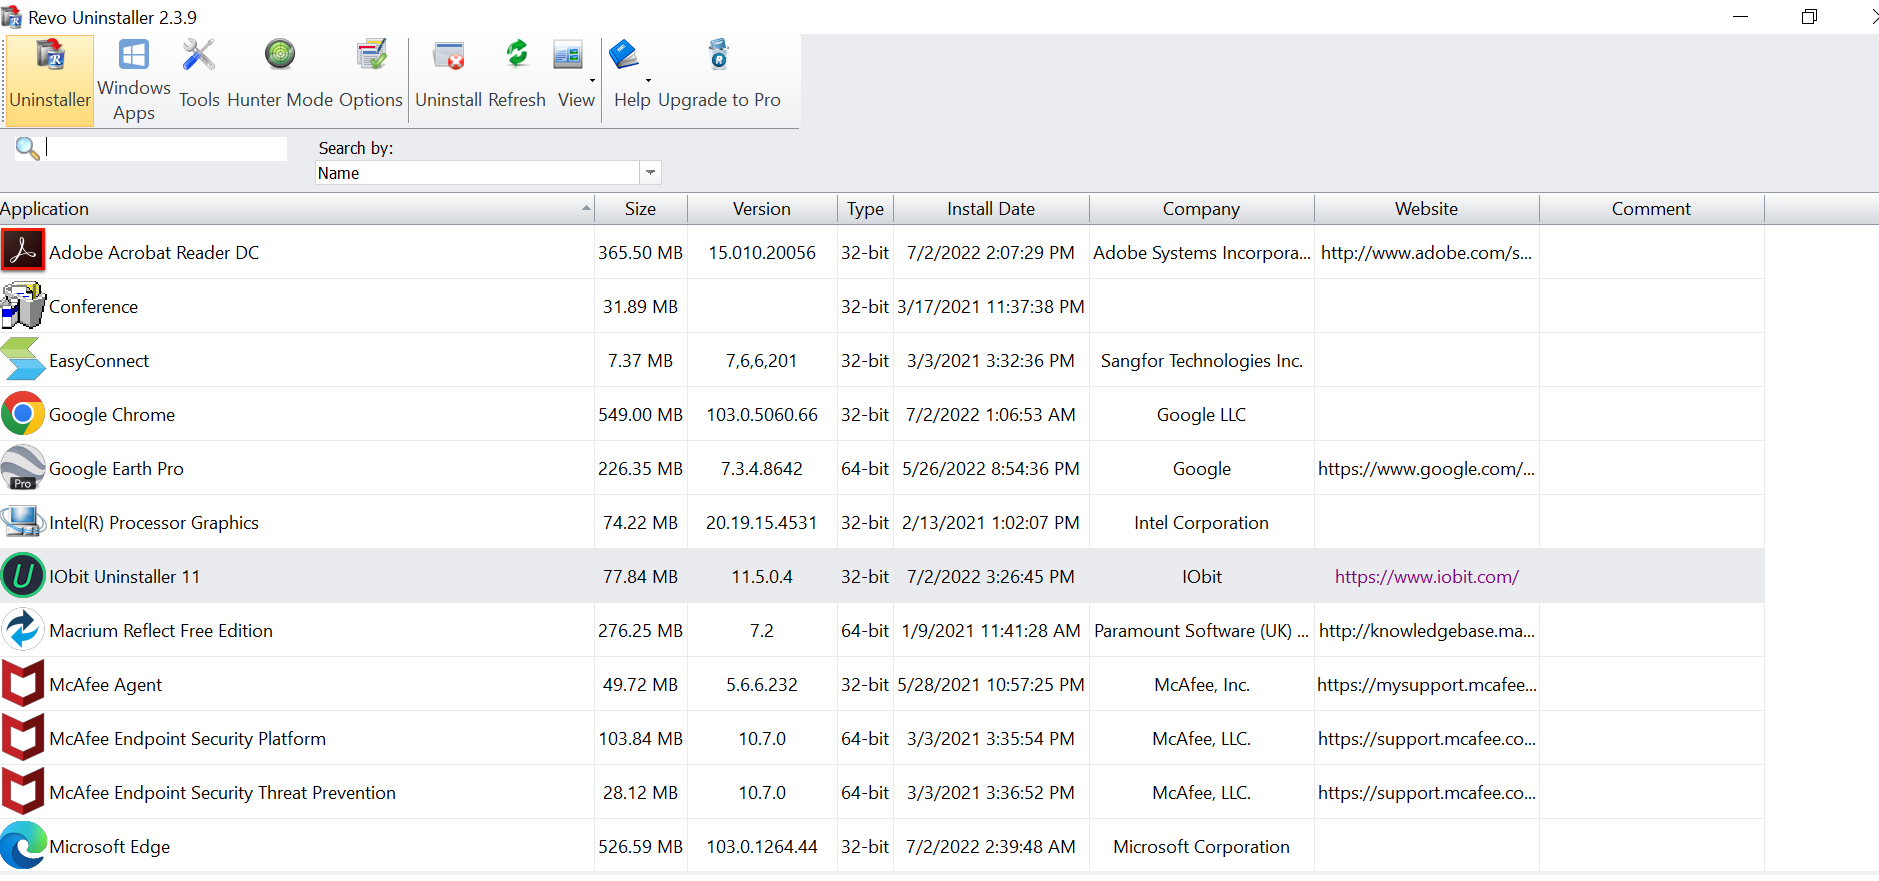Screen dimensions: 1879x881
Task: Click the Intel Corporation company cell
Action: click(1202, 523)
